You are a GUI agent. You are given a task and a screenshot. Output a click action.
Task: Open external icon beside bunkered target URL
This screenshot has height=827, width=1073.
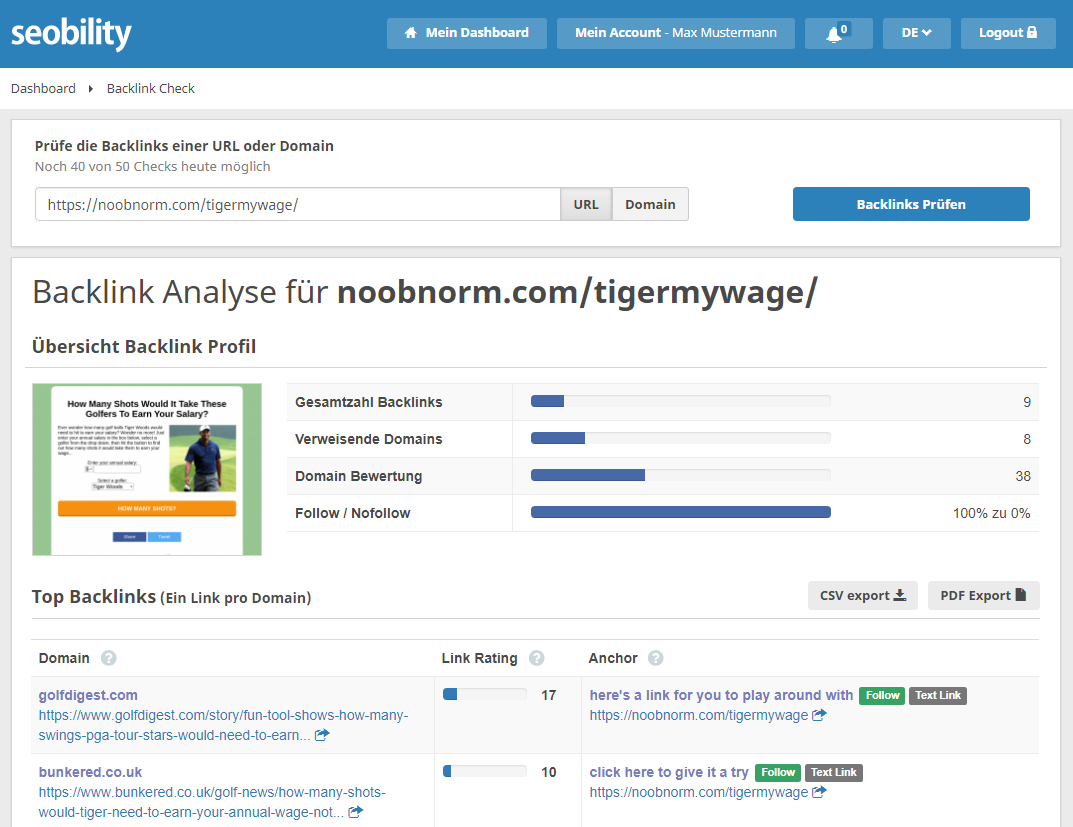click(819, 792)
